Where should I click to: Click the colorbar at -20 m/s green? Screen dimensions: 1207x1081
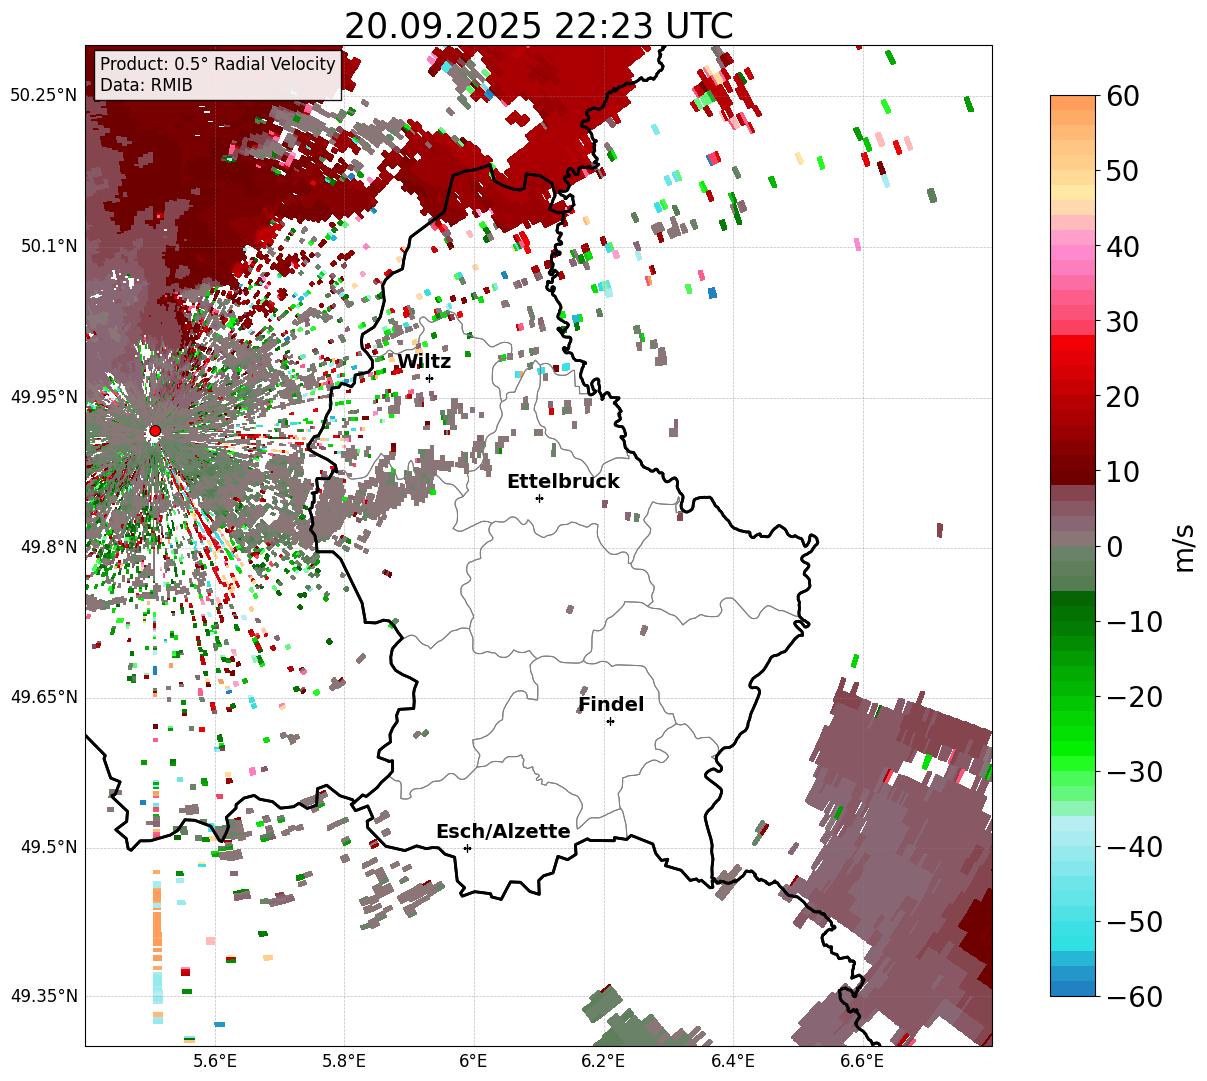(x=1073, y=696)
